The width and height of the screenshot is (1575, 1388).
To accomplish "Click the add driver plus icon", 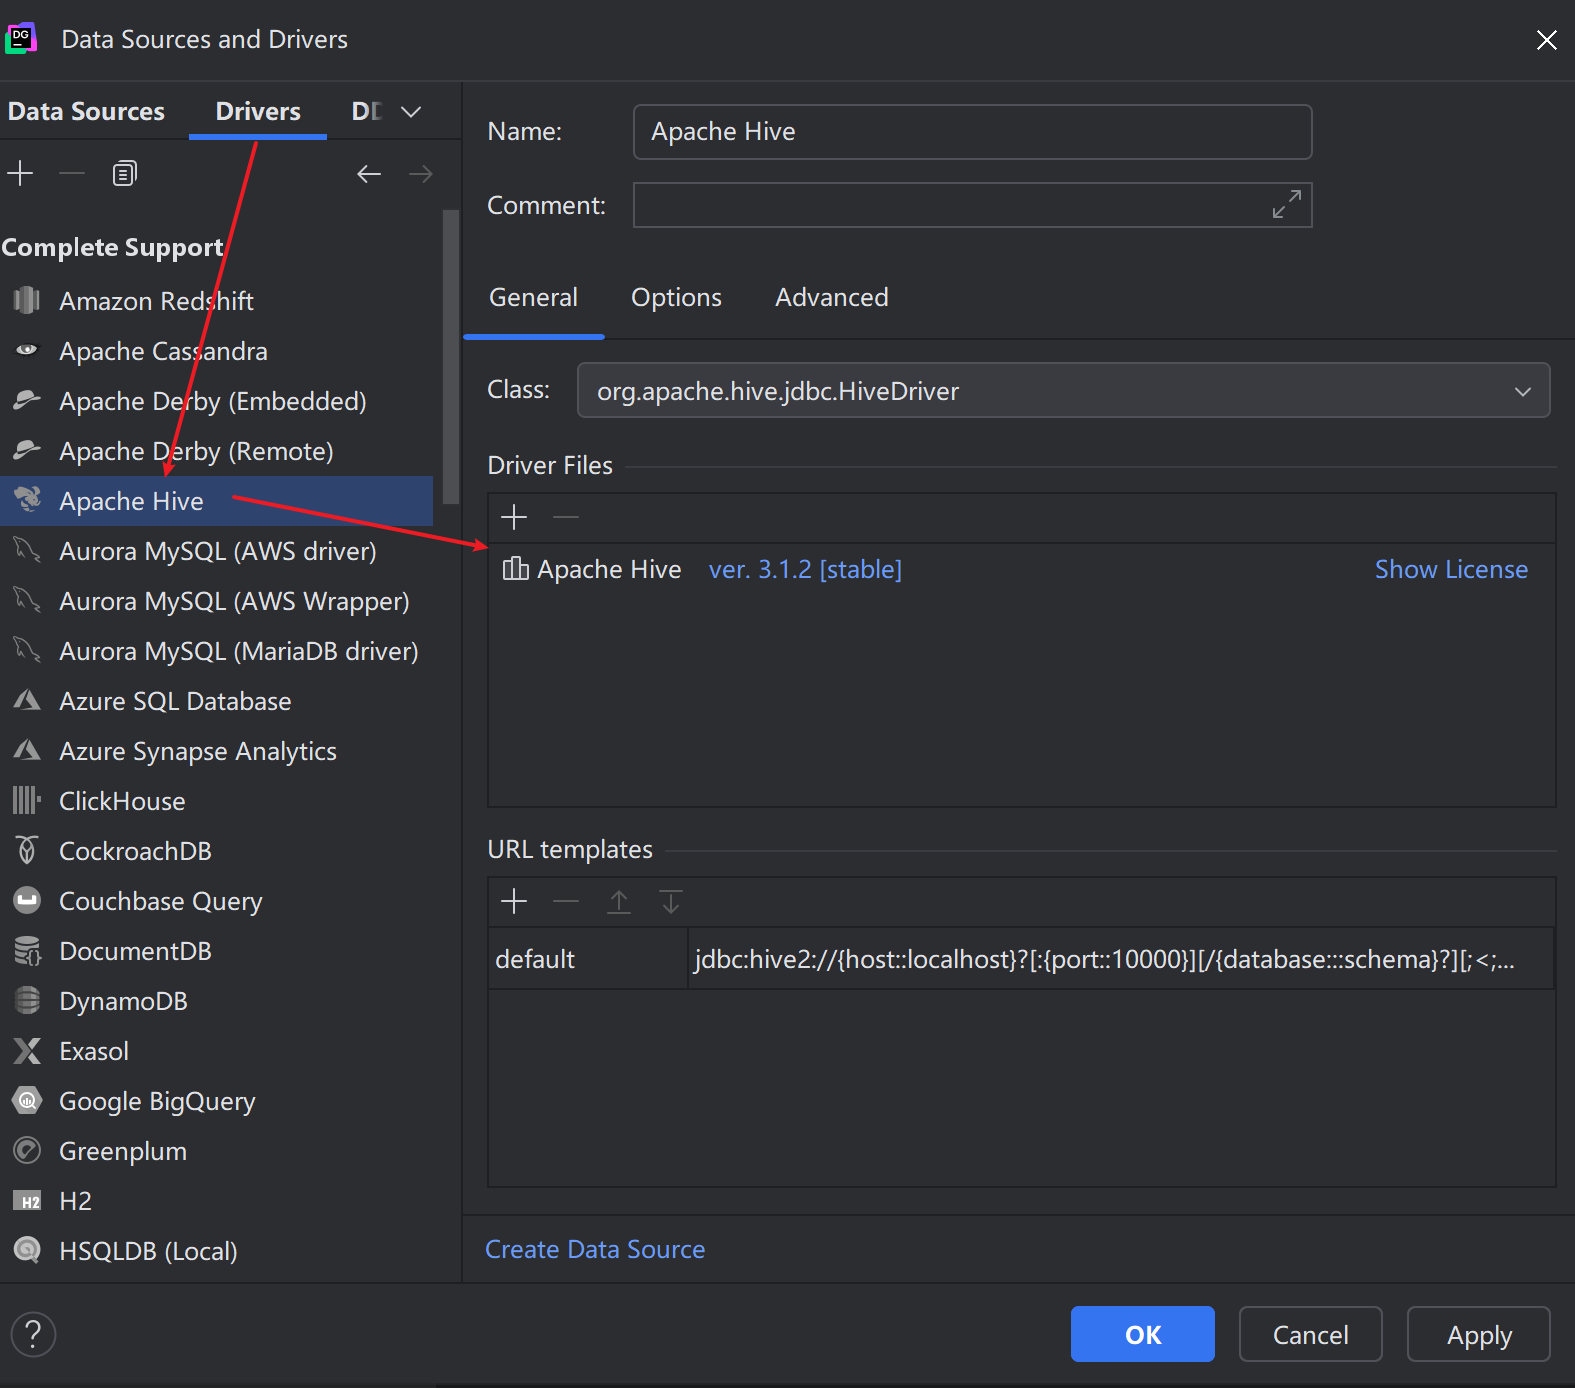I will [20, 173].
